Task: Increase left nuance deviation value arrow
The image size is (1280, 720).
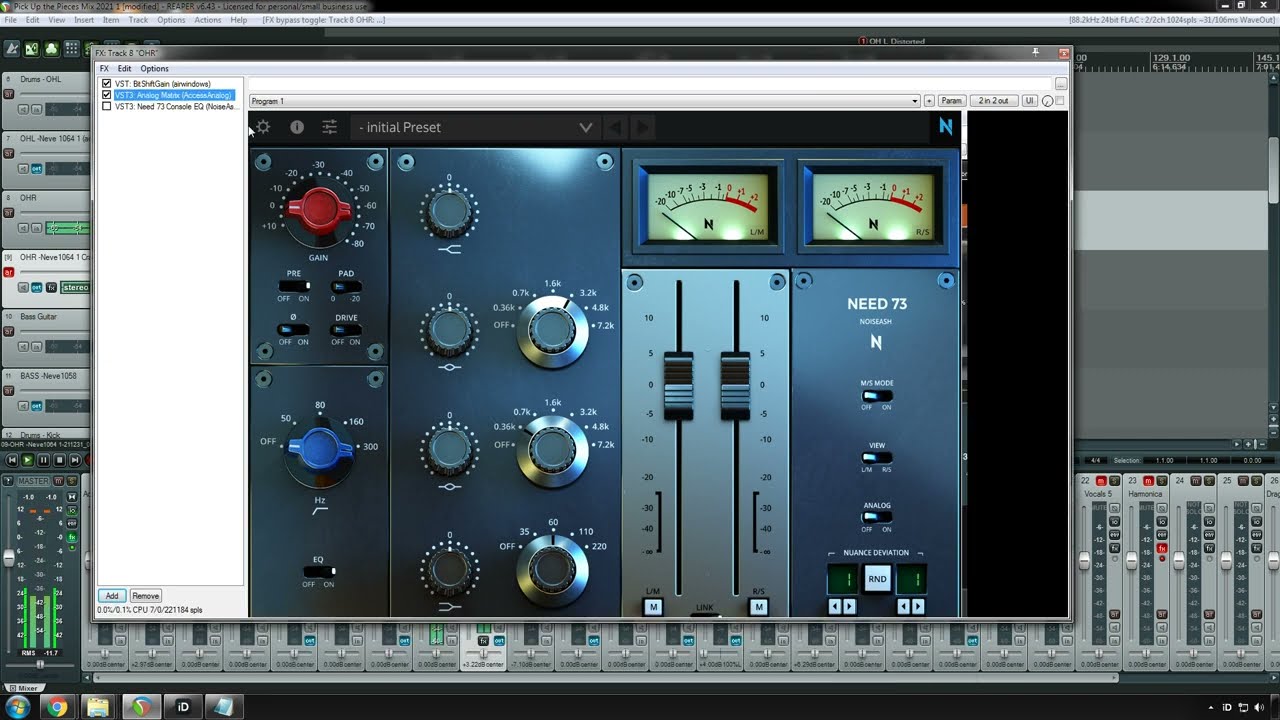Action: point(850,606)
